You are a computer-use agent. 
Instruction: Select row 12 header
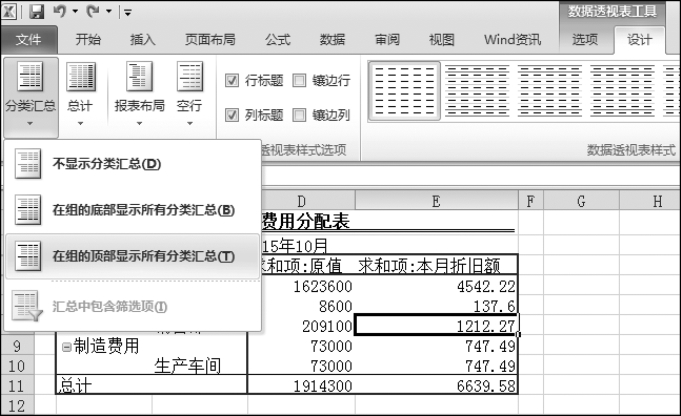(x=17, y=406)
